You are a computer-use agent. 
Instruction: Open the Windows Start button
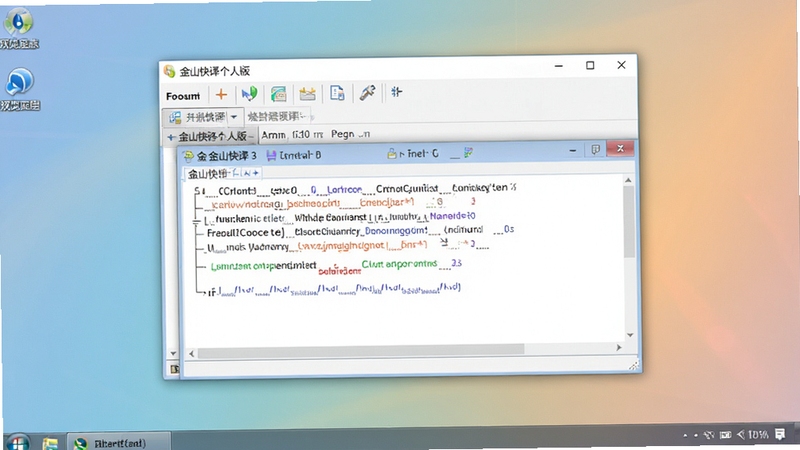pyautogui.click(x=17, y=443)
